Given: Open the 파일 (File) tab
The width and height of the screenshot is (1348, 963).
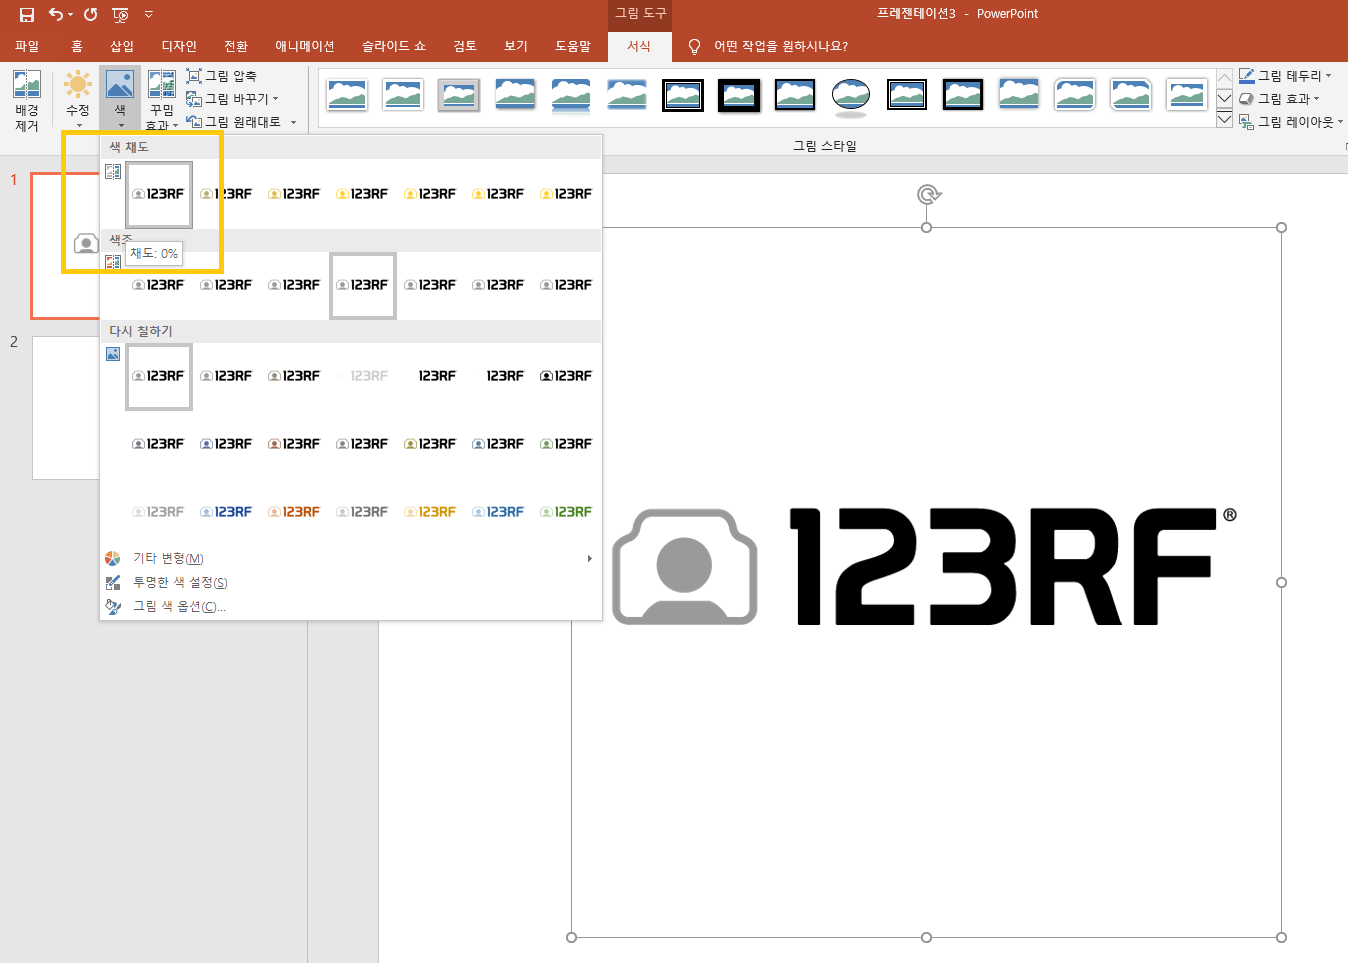Looking at the screenshot, I should tap(27, 46).
